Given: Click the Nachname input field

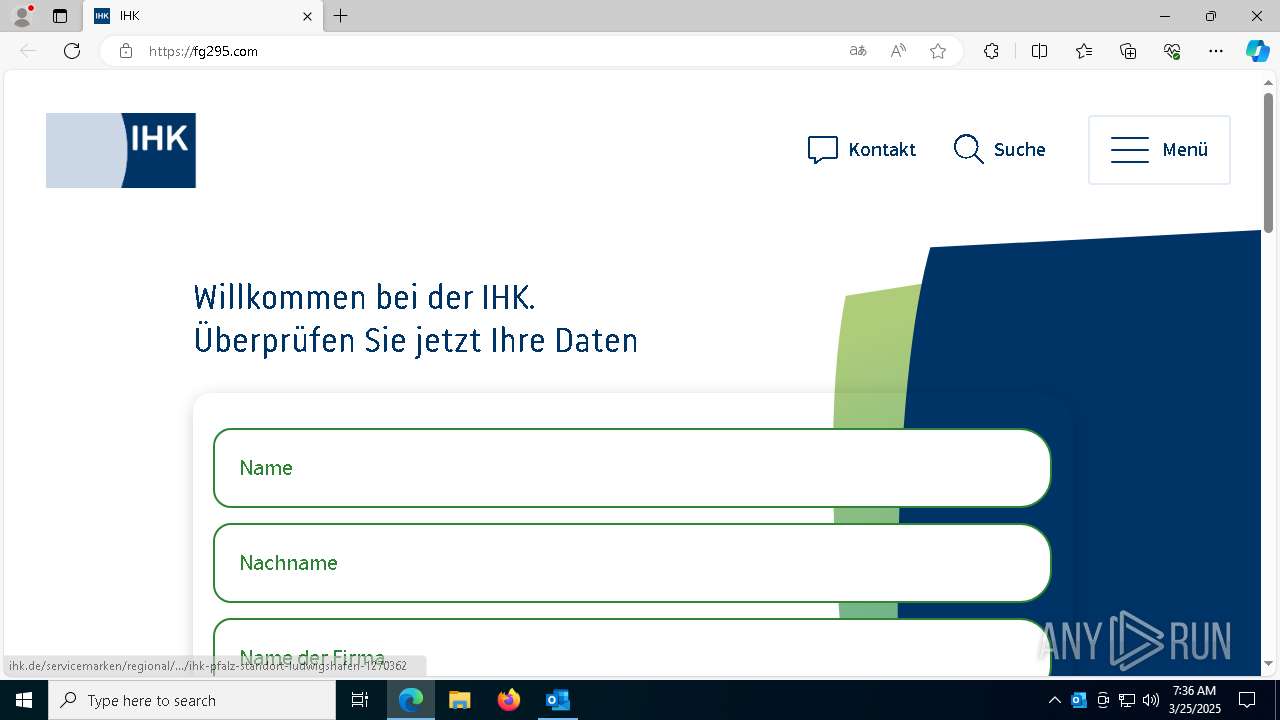Looking at the screenshot, I should [632, 563].
